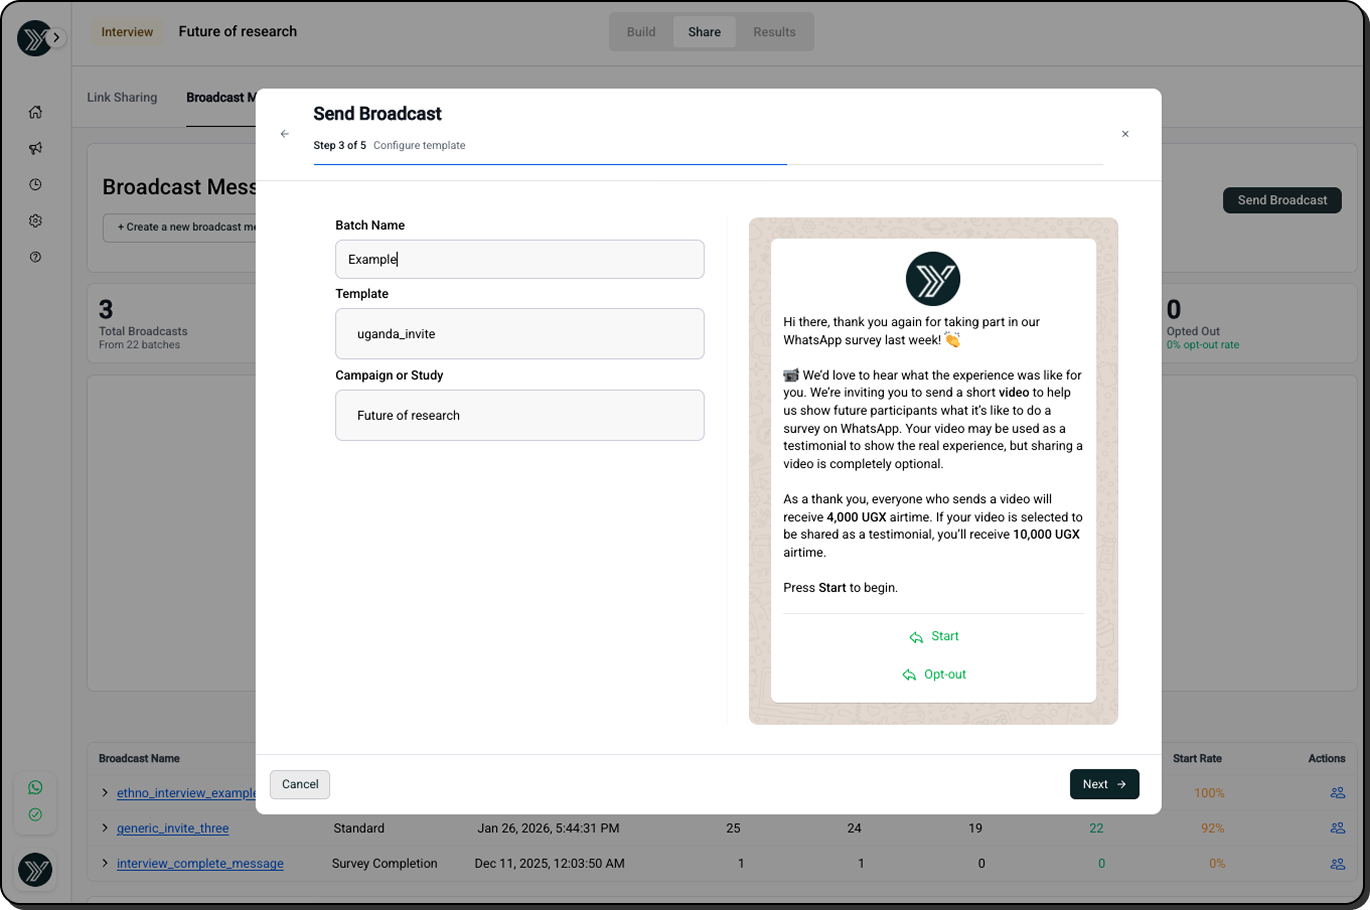This screenshot has height=910, width=1370.
Task: Expand the sidebar with the chevron toggle
Action: click(x=57, y=38)
